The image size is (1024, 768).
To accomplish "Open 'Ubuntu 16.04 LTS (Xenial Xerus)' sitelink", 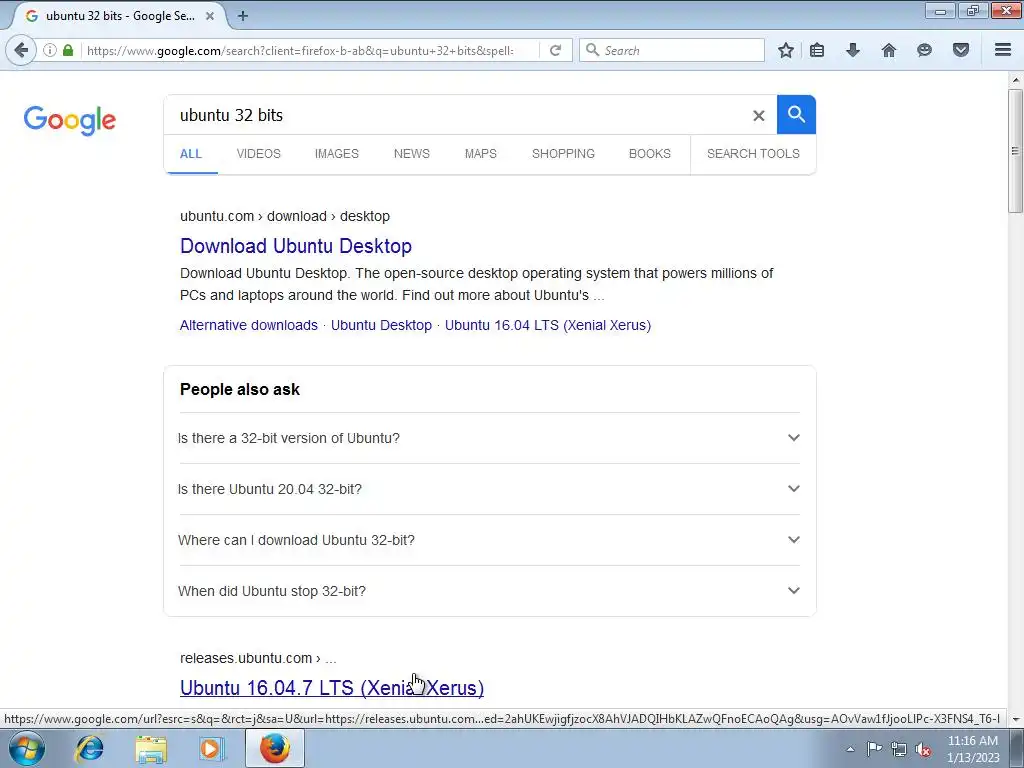I will coord(548,325).
